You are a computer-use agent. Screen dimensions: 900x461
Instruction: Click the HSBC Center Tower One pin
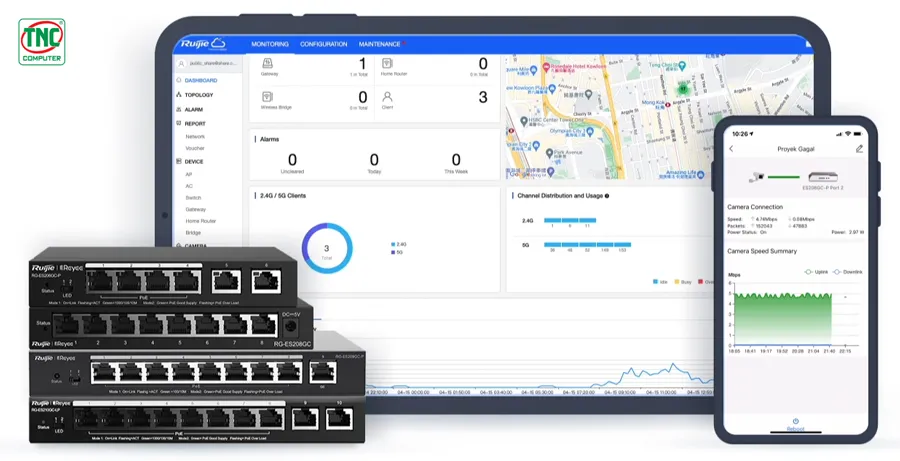coord(523,121)
